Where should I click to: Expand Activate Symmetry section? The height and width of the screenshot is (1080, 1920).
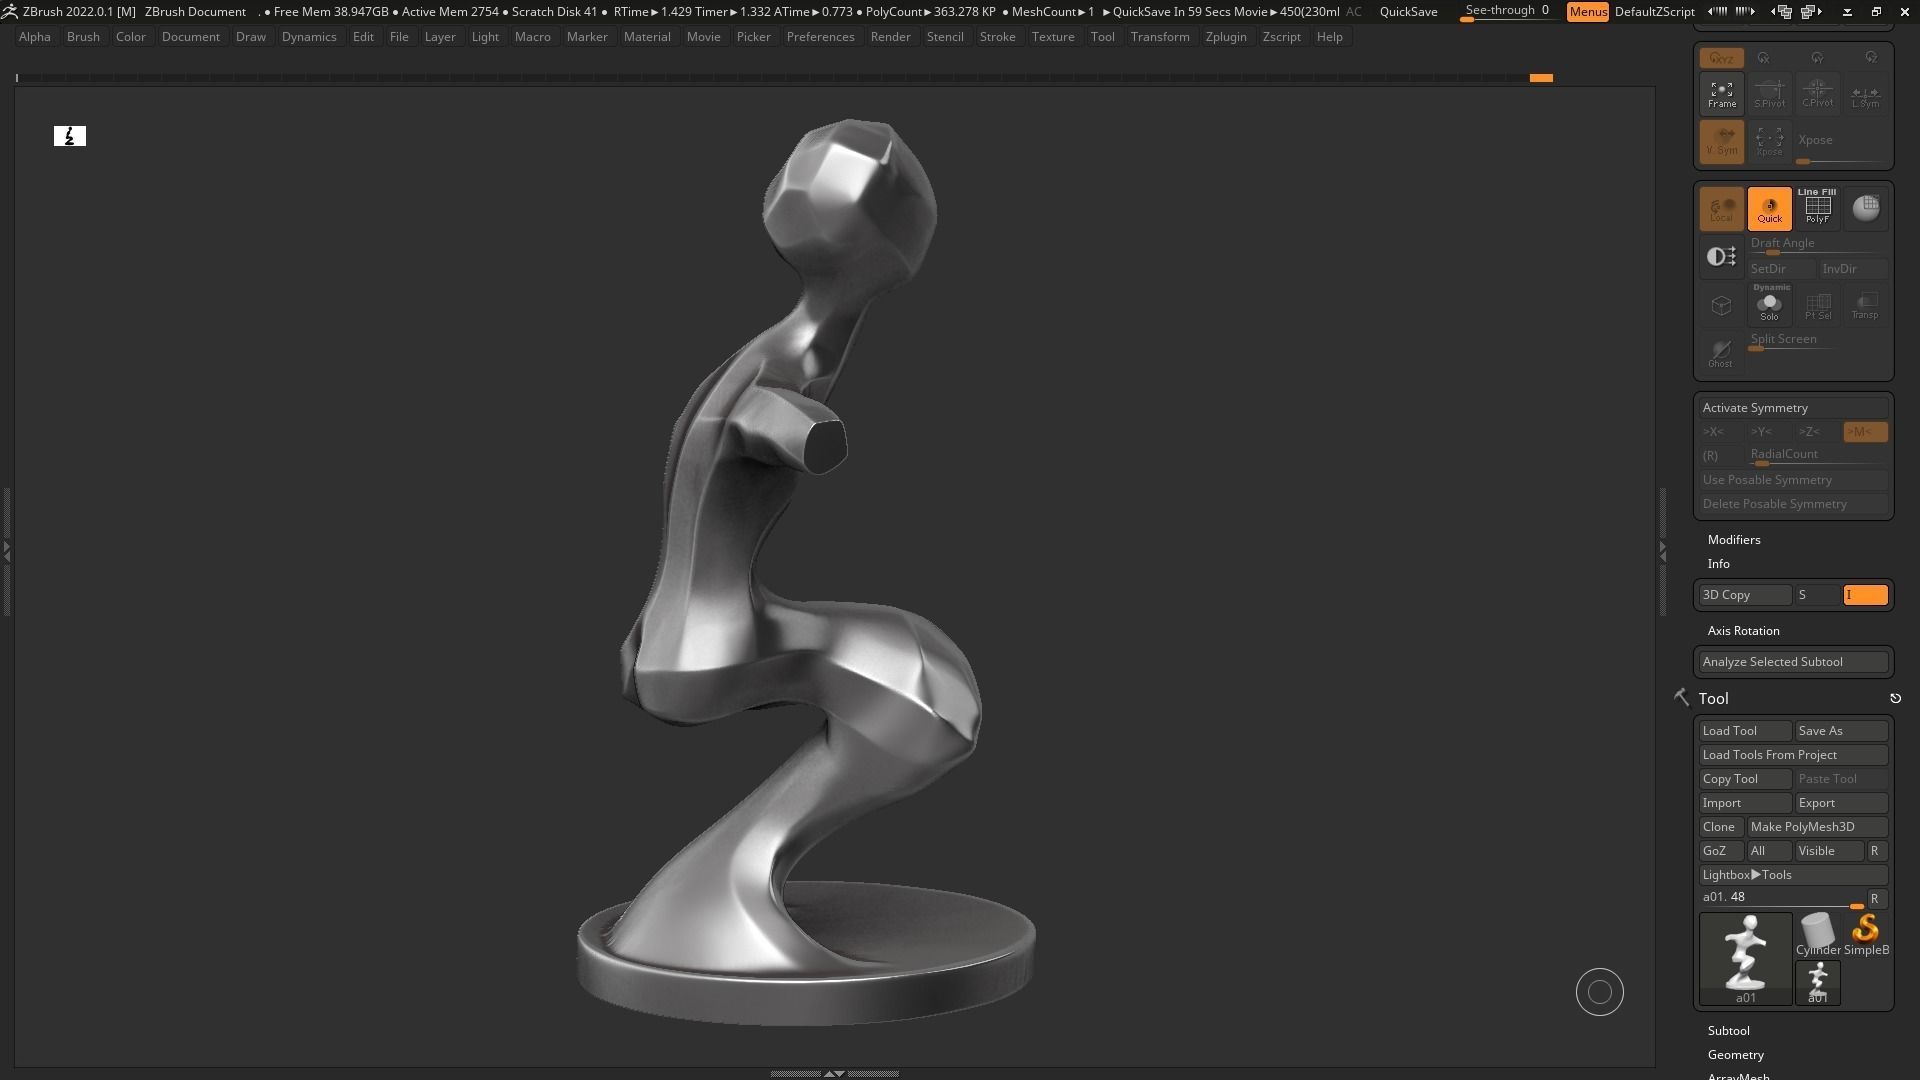[1793, 408]
